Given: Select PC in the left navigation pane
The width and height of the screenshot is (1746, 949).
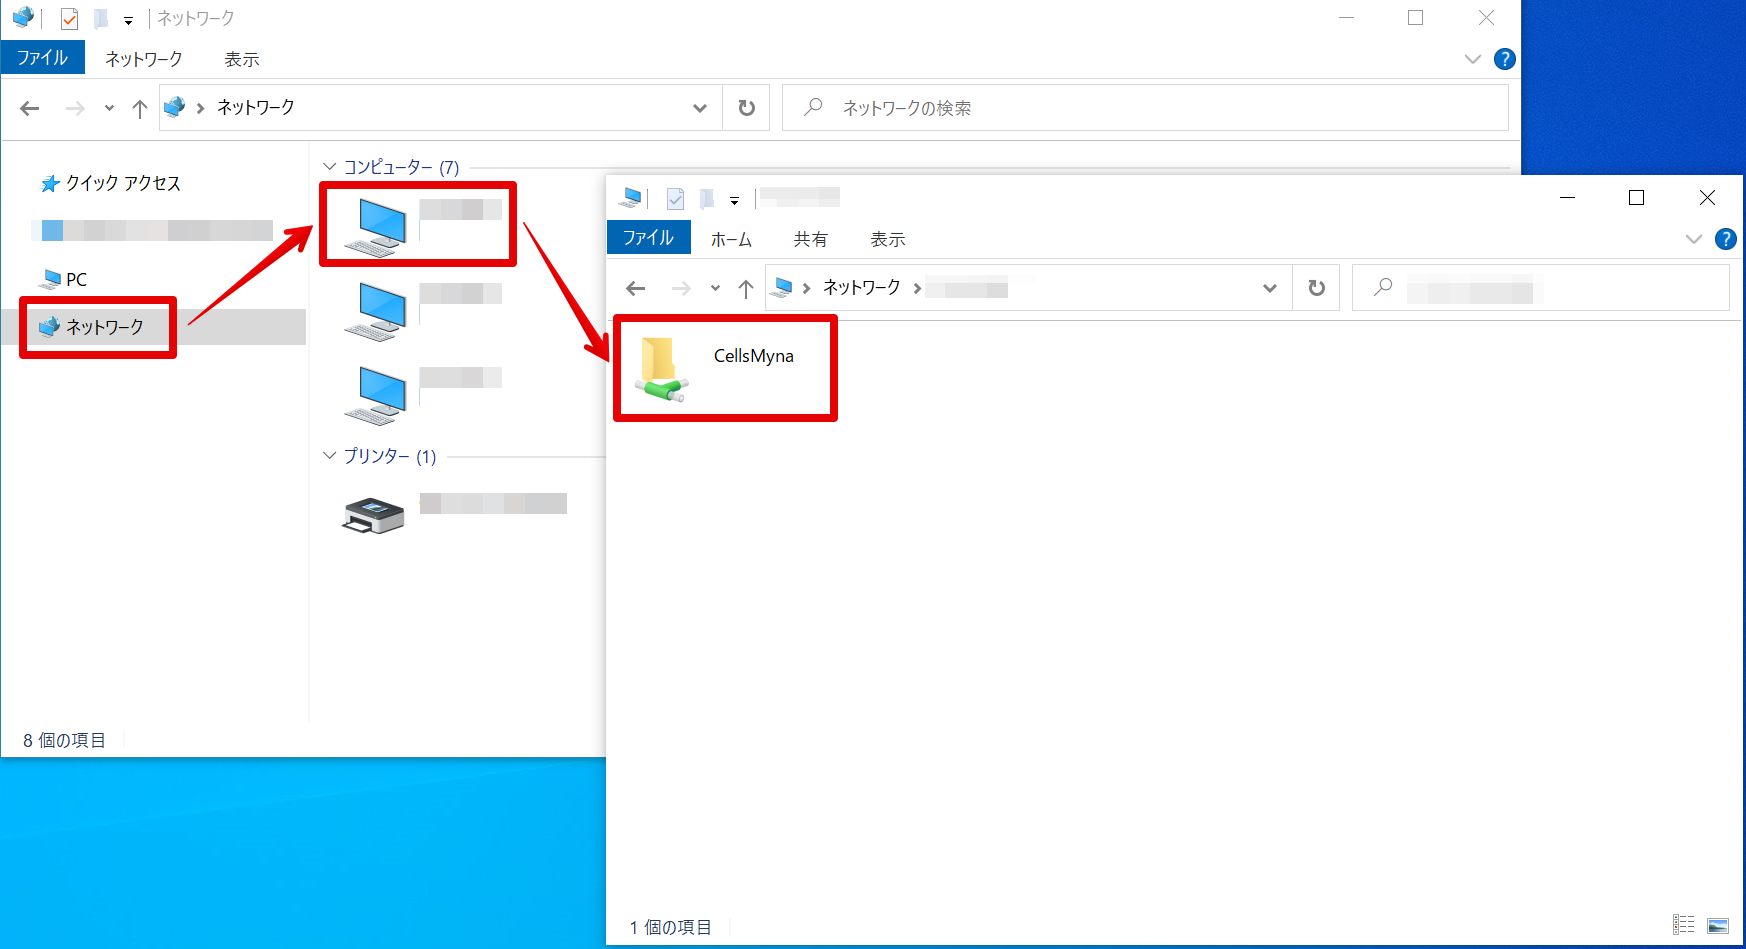Looking at the screenshot, I should (x=63, y=279).
